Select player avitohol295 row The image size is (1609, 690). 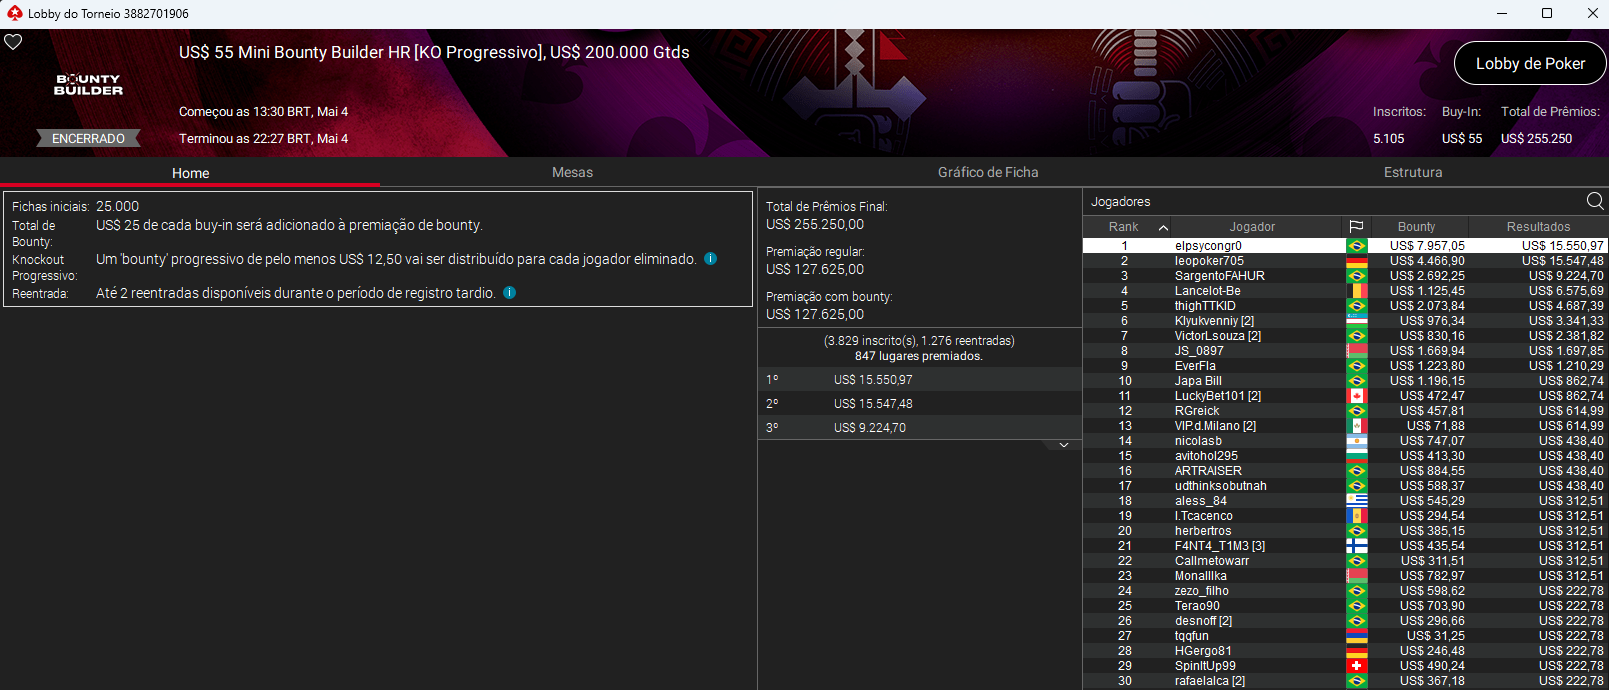coord(1345,456)
